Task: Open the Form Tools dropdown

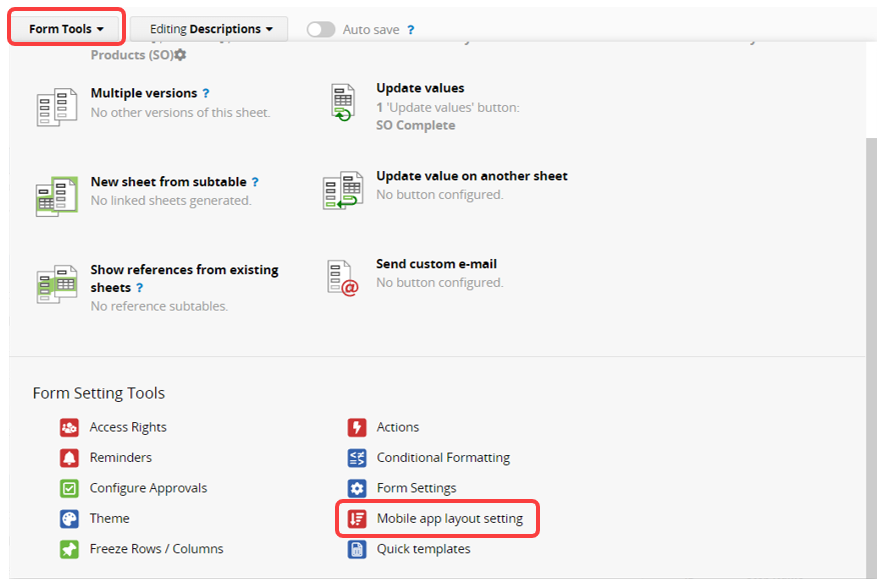Action: click(x=66, y=29)
